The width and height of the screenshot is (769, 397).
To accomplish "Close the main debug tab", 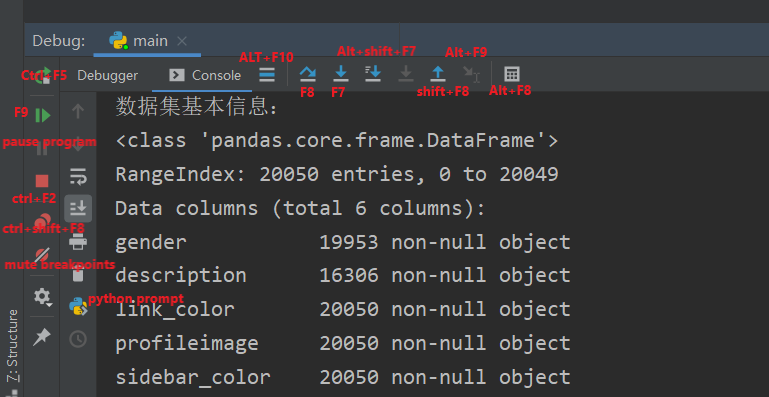I will point(181,41).
